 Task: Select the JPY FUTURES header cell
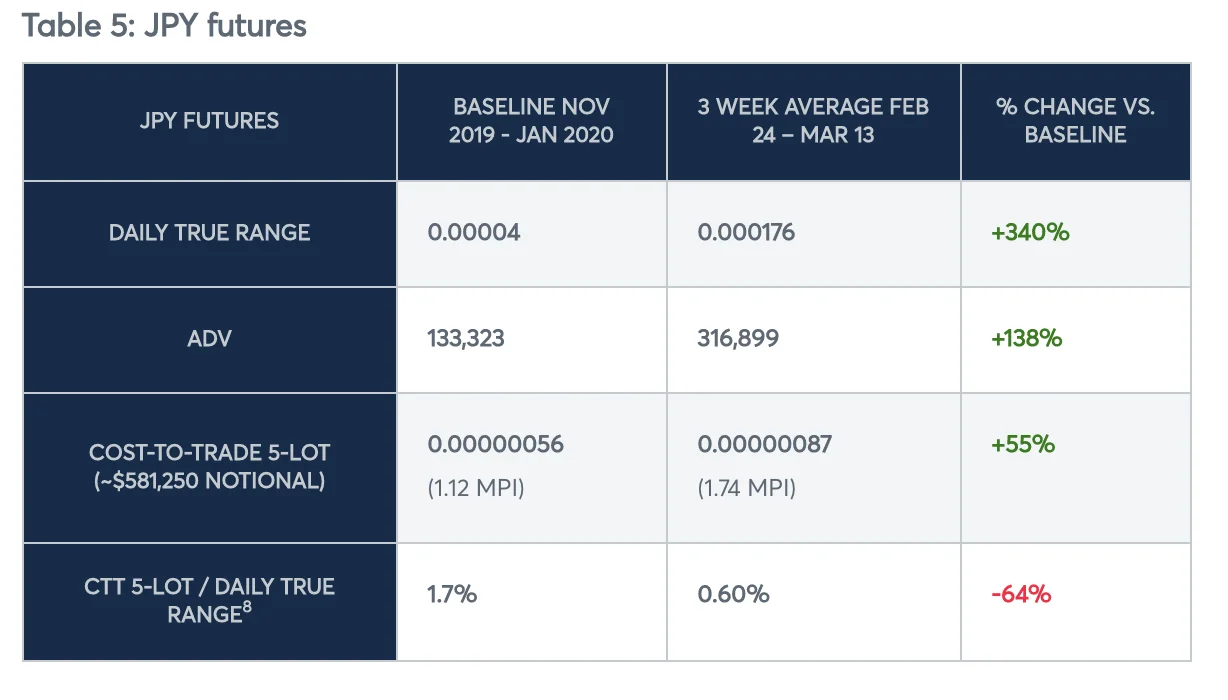pyautogui.click(x=209, y=121)
